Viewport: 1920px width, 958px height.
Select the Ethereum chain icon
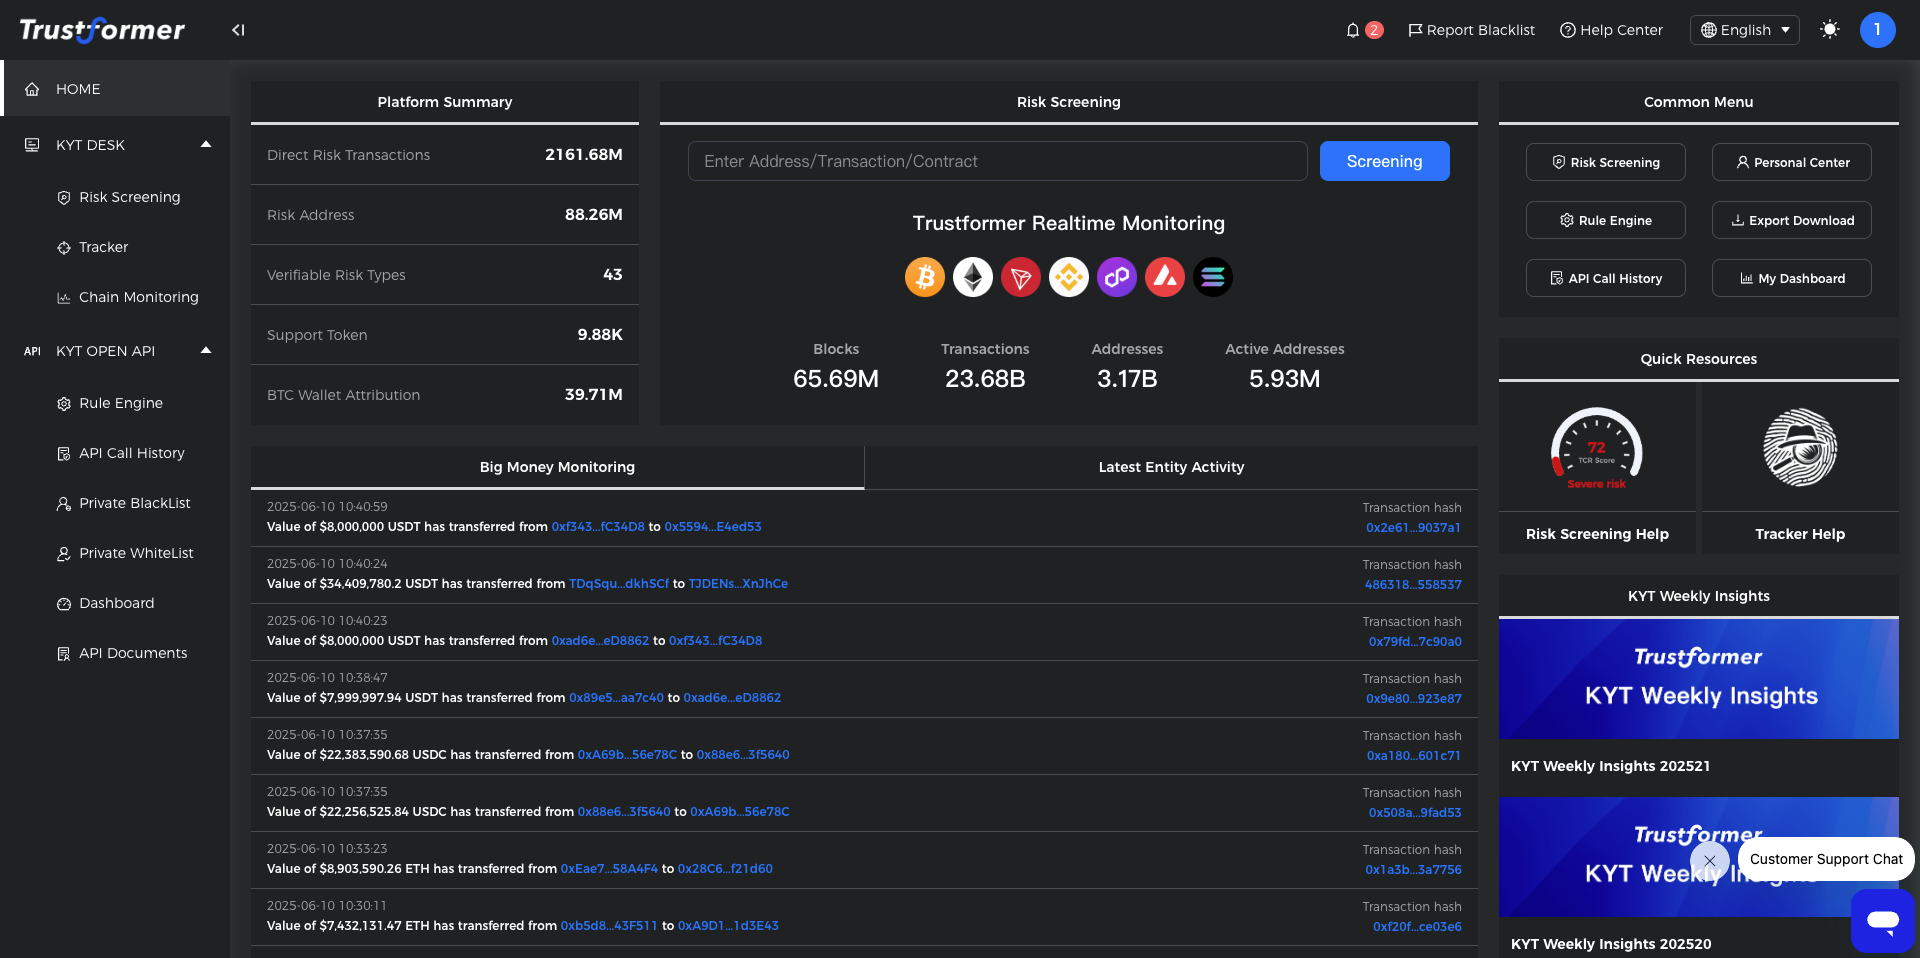pyautogui.click(x=973, y=277)
